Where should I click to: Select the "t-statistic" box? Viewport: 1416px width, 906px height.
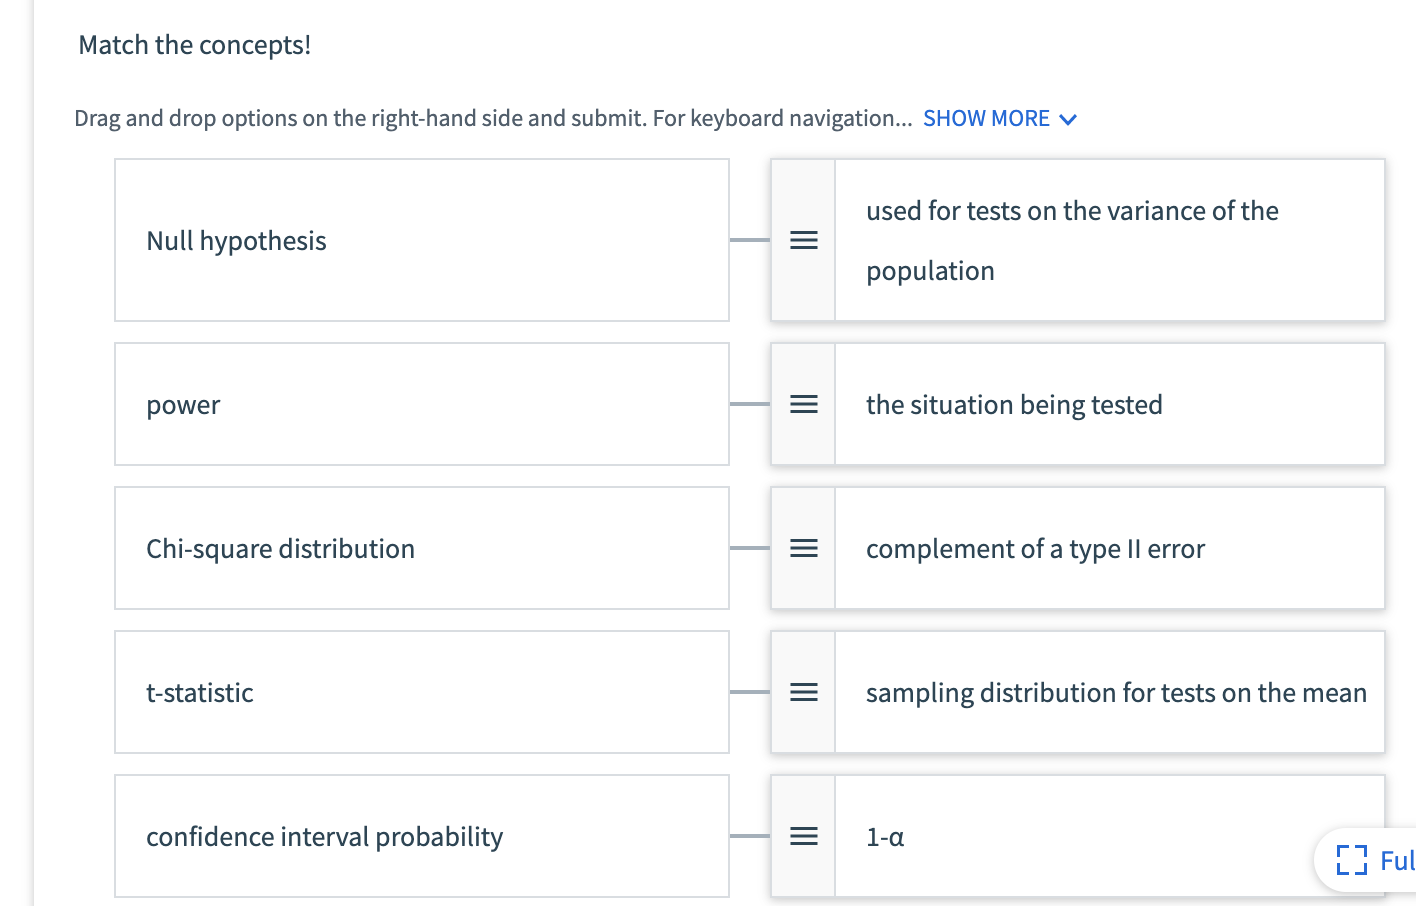click(421, 692)
